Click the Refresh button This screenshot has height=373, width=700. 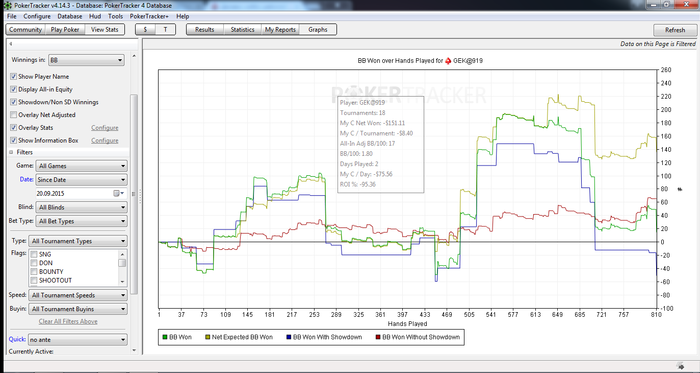pyautogui.click(x=675, y=30)
